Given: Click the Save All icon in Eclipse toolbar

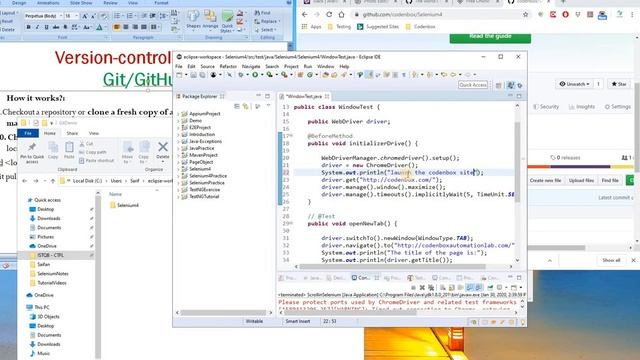Looking at the screenshot, I should point(202,75).
